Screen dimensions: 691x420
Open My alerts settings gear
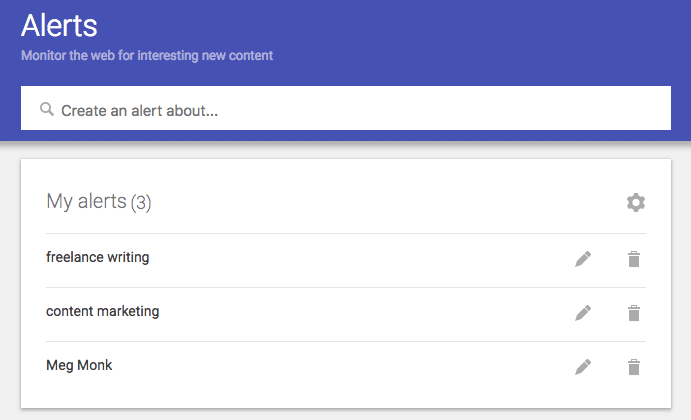[x=635, y=202]
